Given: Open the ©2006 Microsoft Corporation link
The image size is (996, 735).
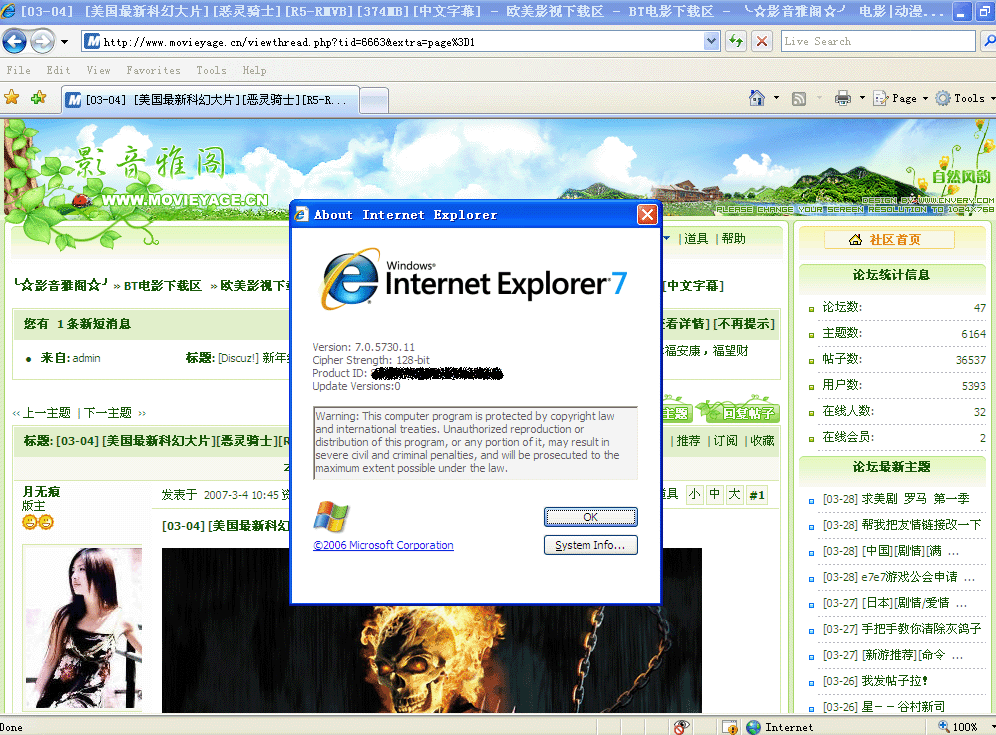Looking at the screenshot, I should pyautogui.click(x=383, y=545).
